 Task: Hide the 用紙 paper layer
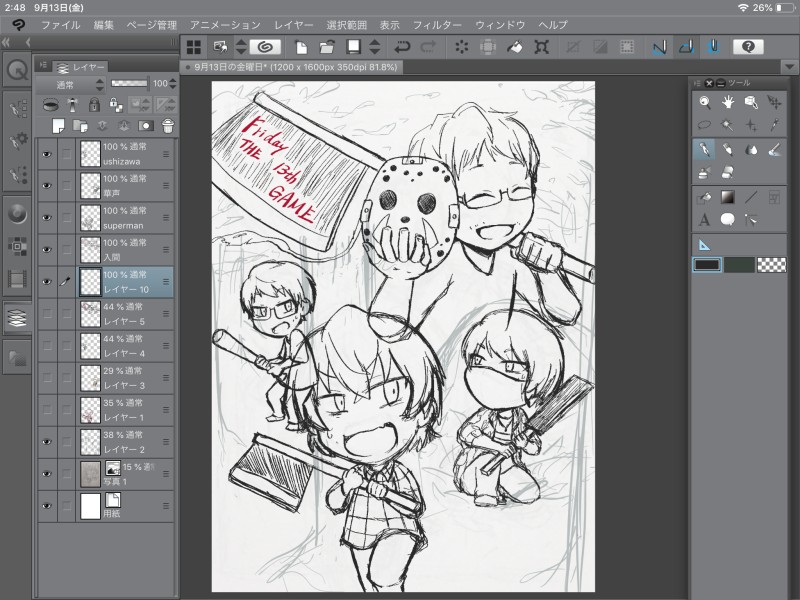coord(47,506)
